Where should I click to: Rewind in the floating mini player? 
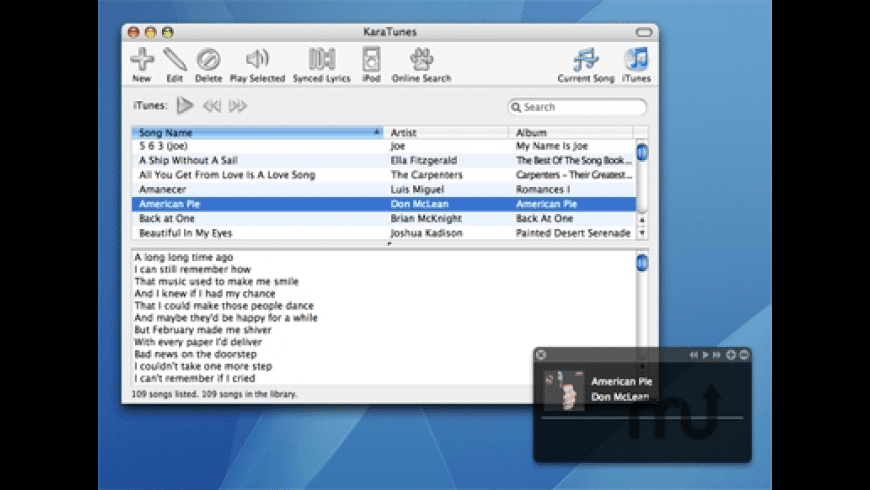[x=694, y=355]
